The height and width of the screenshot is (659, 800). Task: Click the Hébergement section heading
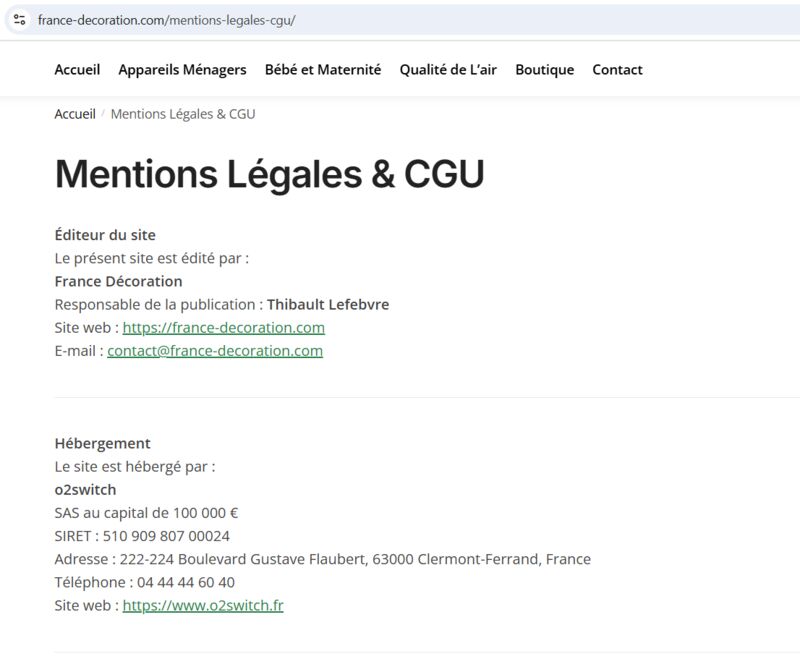coord(102,443)
